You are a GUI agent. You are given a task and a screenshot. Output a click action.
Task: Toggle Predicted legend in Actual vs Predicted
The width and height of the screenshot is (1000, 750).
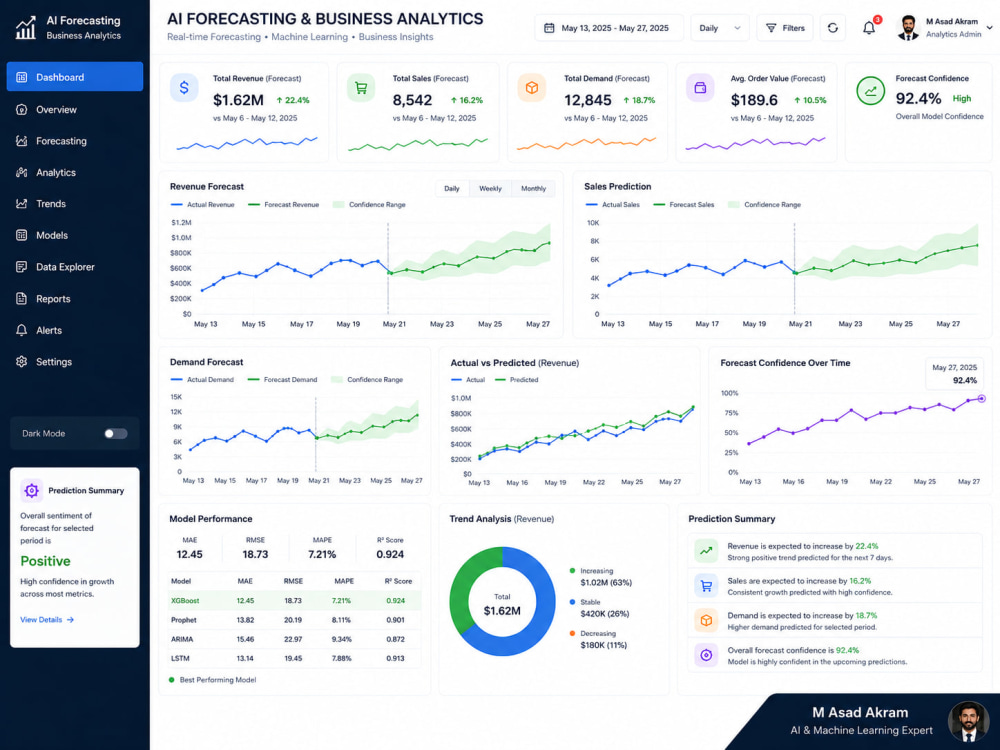coord(517,379)
